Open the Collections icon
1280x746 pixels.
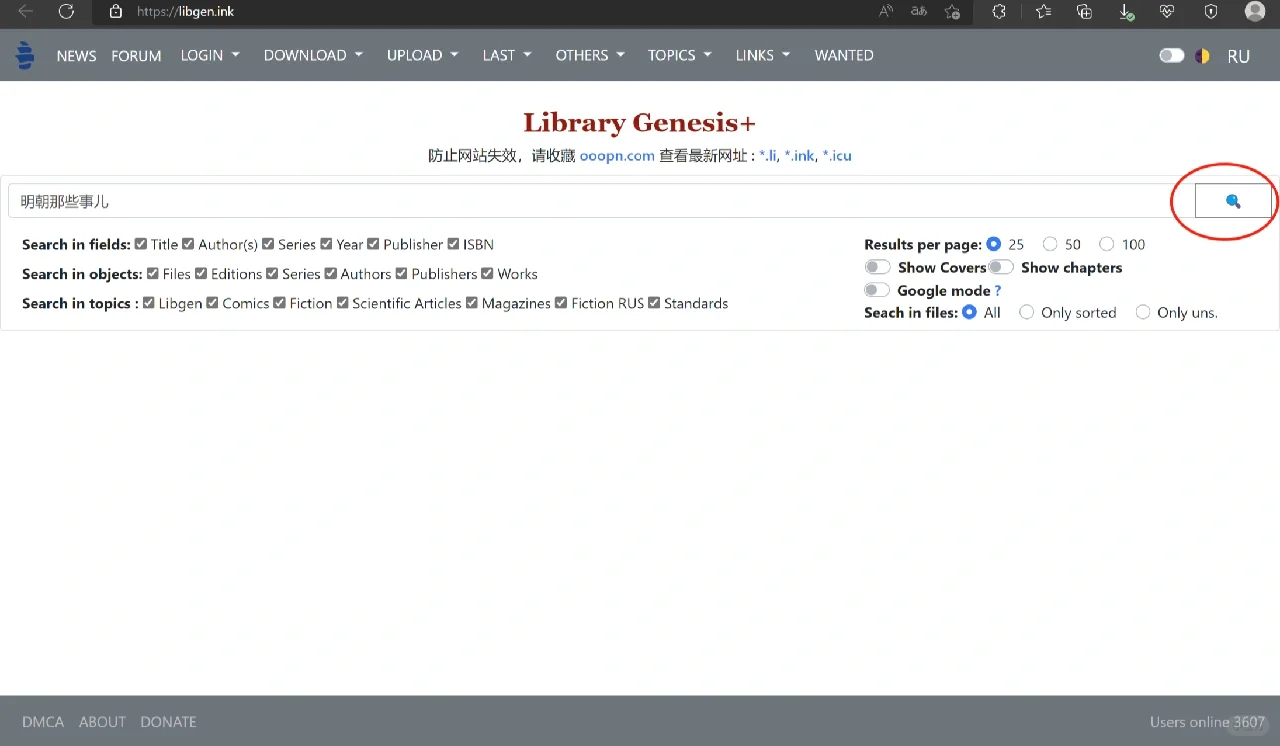[x=1085, y=12]
